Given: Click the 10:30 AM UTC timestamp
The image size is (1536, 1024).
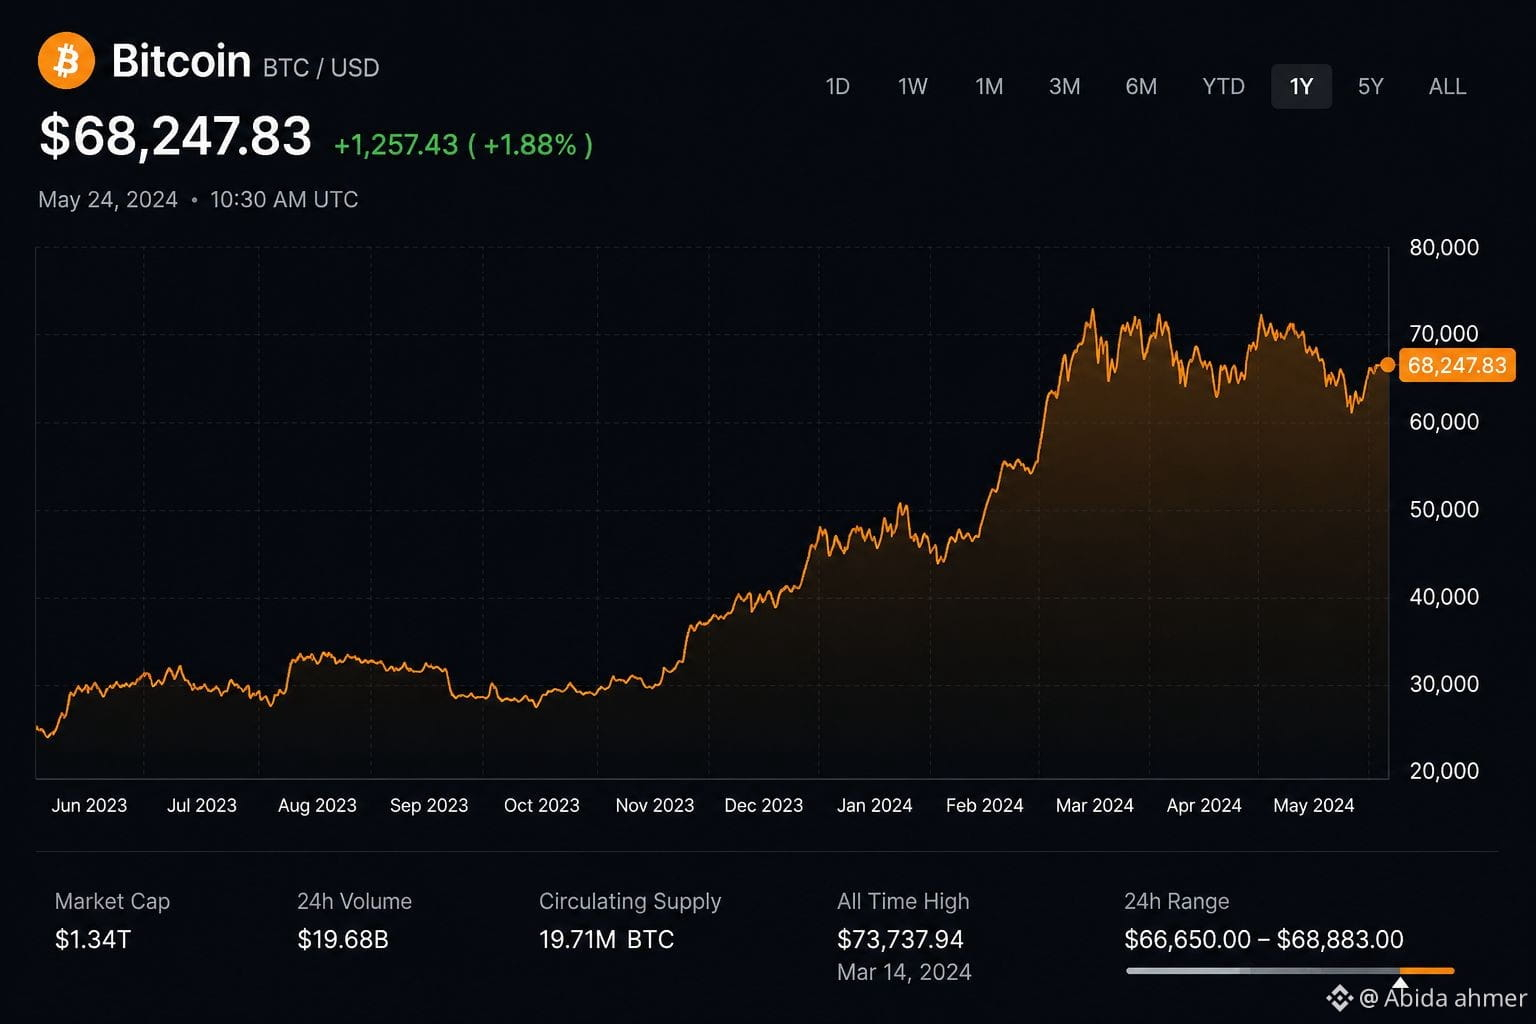Looking at the screenshot, I should click(284, 200).
